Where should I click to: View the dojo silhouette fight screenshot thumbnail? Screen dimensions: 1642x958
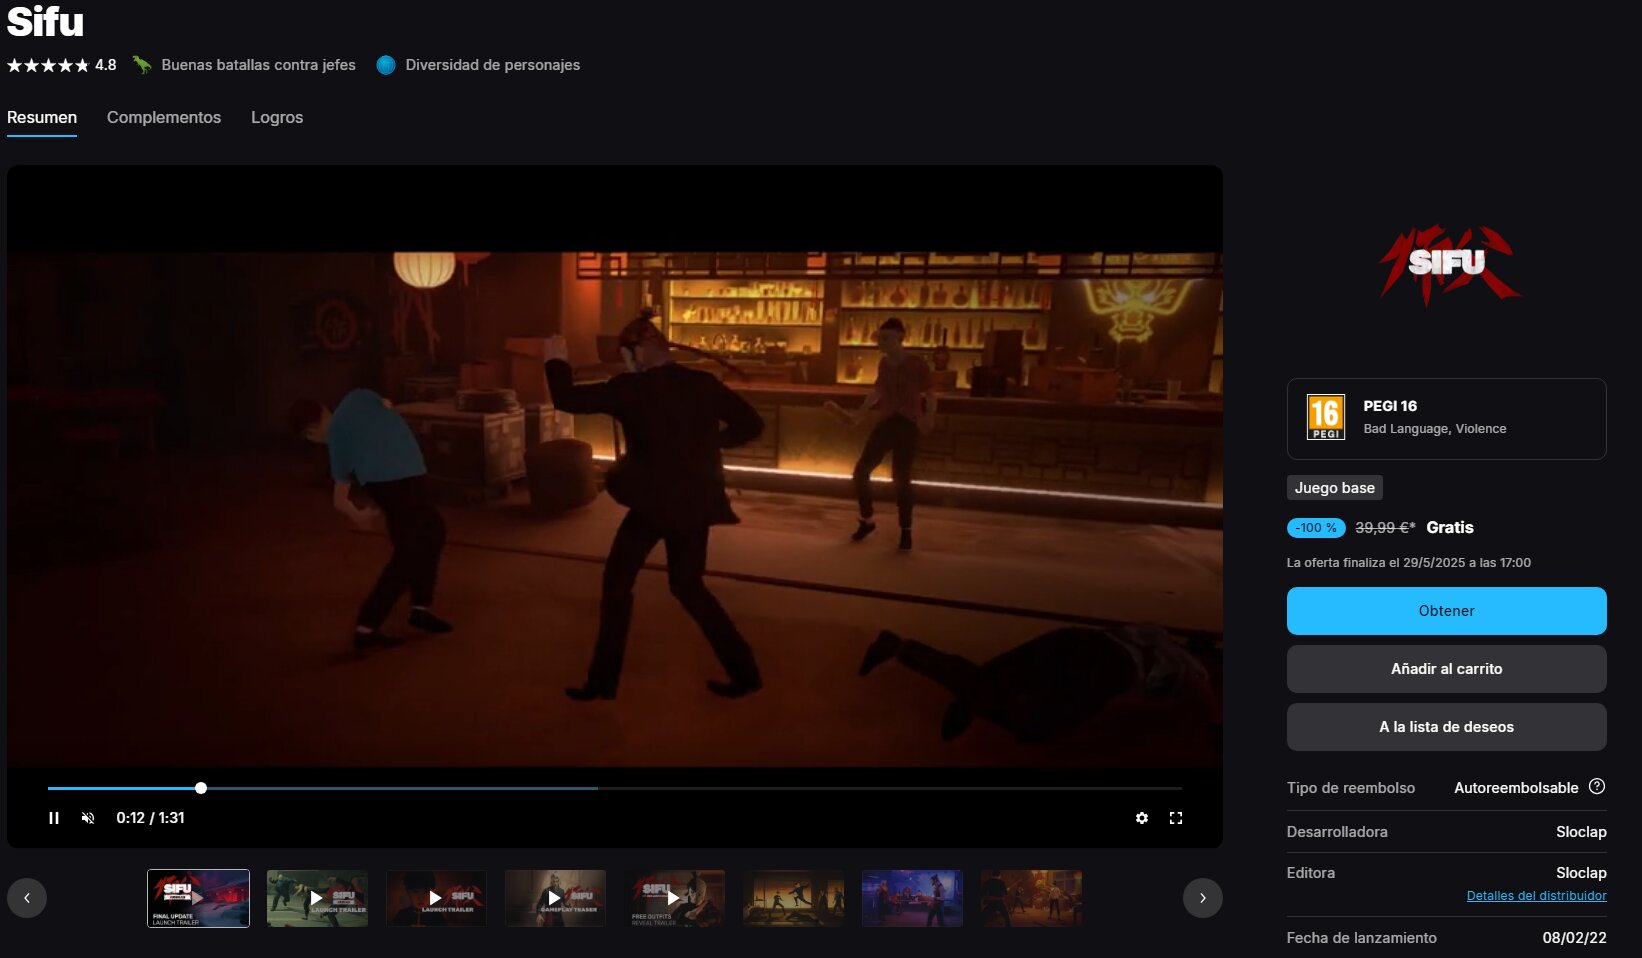[793, 898]
